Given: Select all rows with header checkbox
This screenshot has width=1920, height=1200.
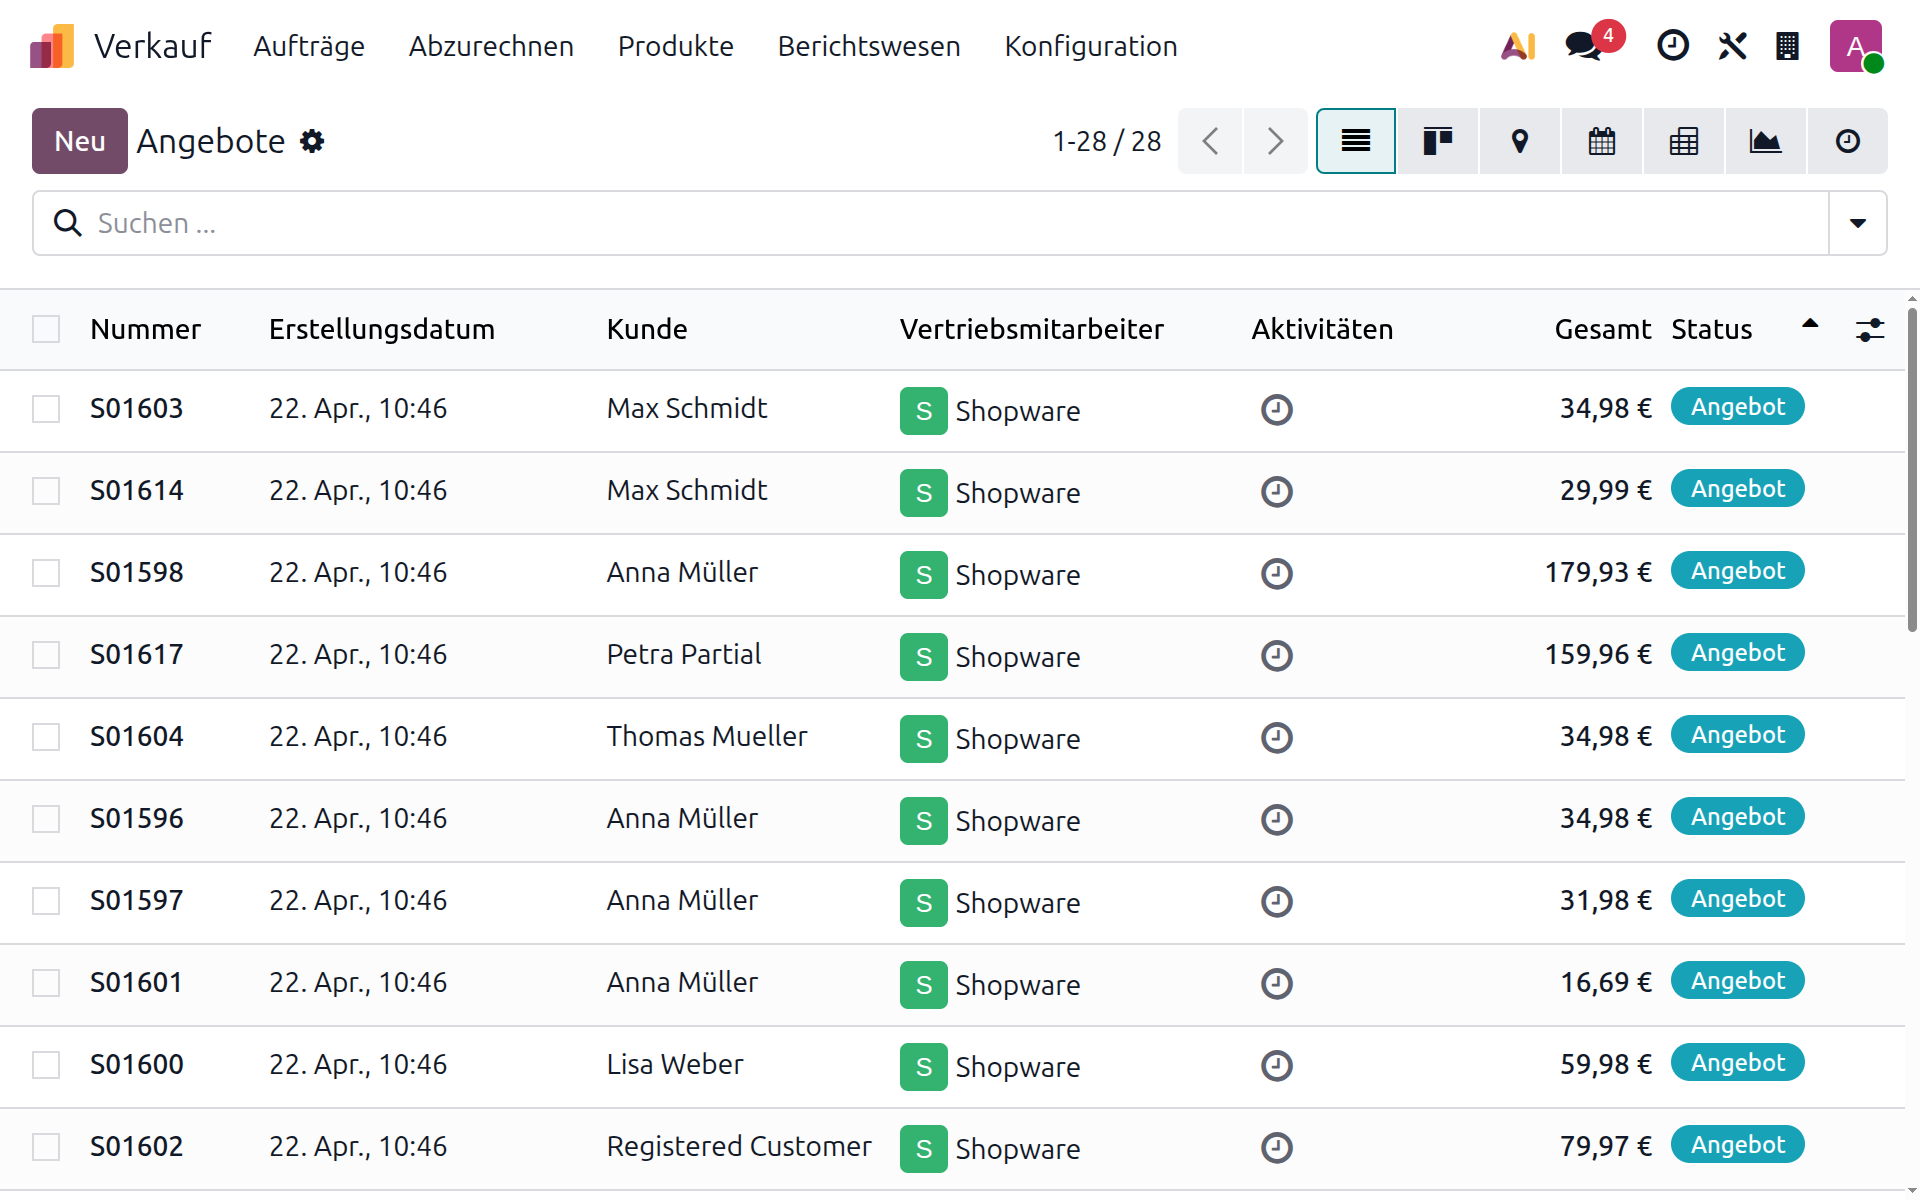Looking at the screenshot, I should point(46,329).
